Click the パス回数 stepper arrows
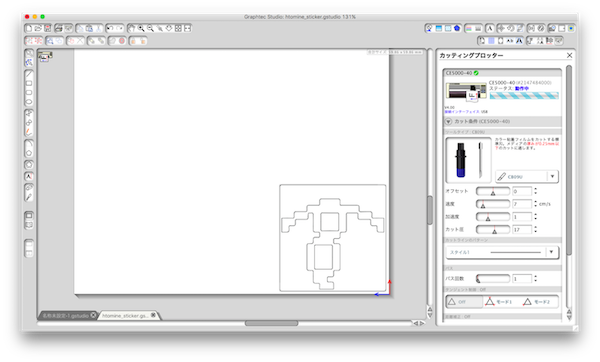Viewport: 600px width, 362px height. click(535, 278)
